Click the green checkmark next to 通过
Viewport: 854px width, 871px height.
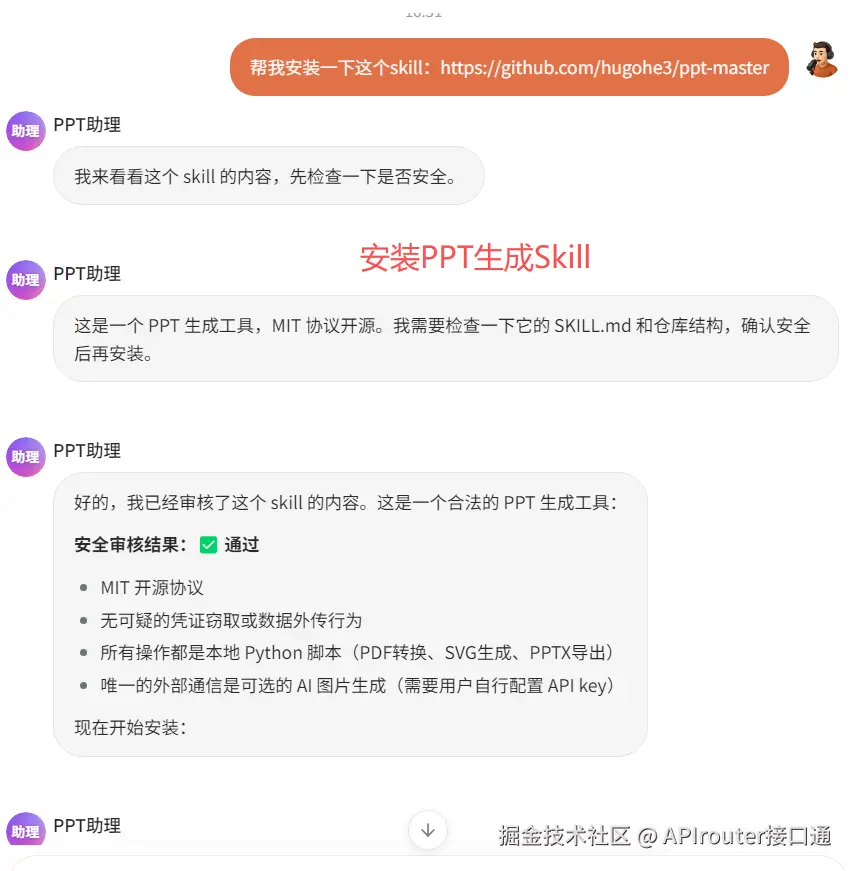click(208, 545)
